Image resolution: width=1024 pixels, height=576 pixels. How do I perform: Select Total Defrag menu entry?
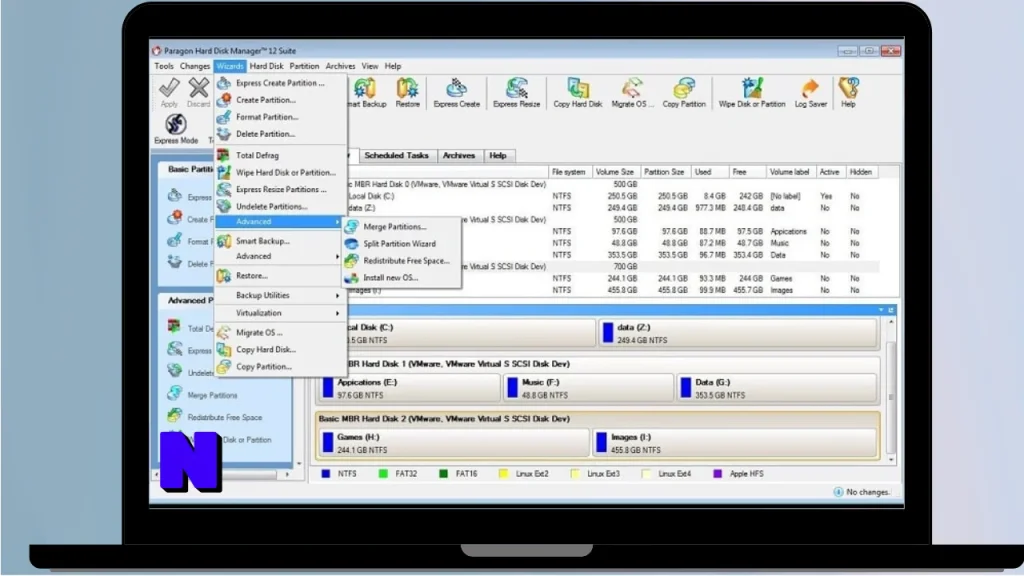[281, 155]
